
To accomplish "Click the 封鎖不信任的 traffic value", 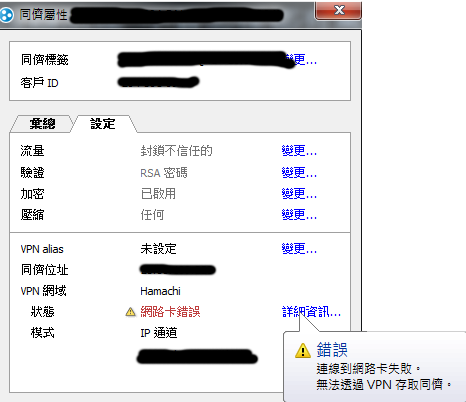I will click(176, 151).
